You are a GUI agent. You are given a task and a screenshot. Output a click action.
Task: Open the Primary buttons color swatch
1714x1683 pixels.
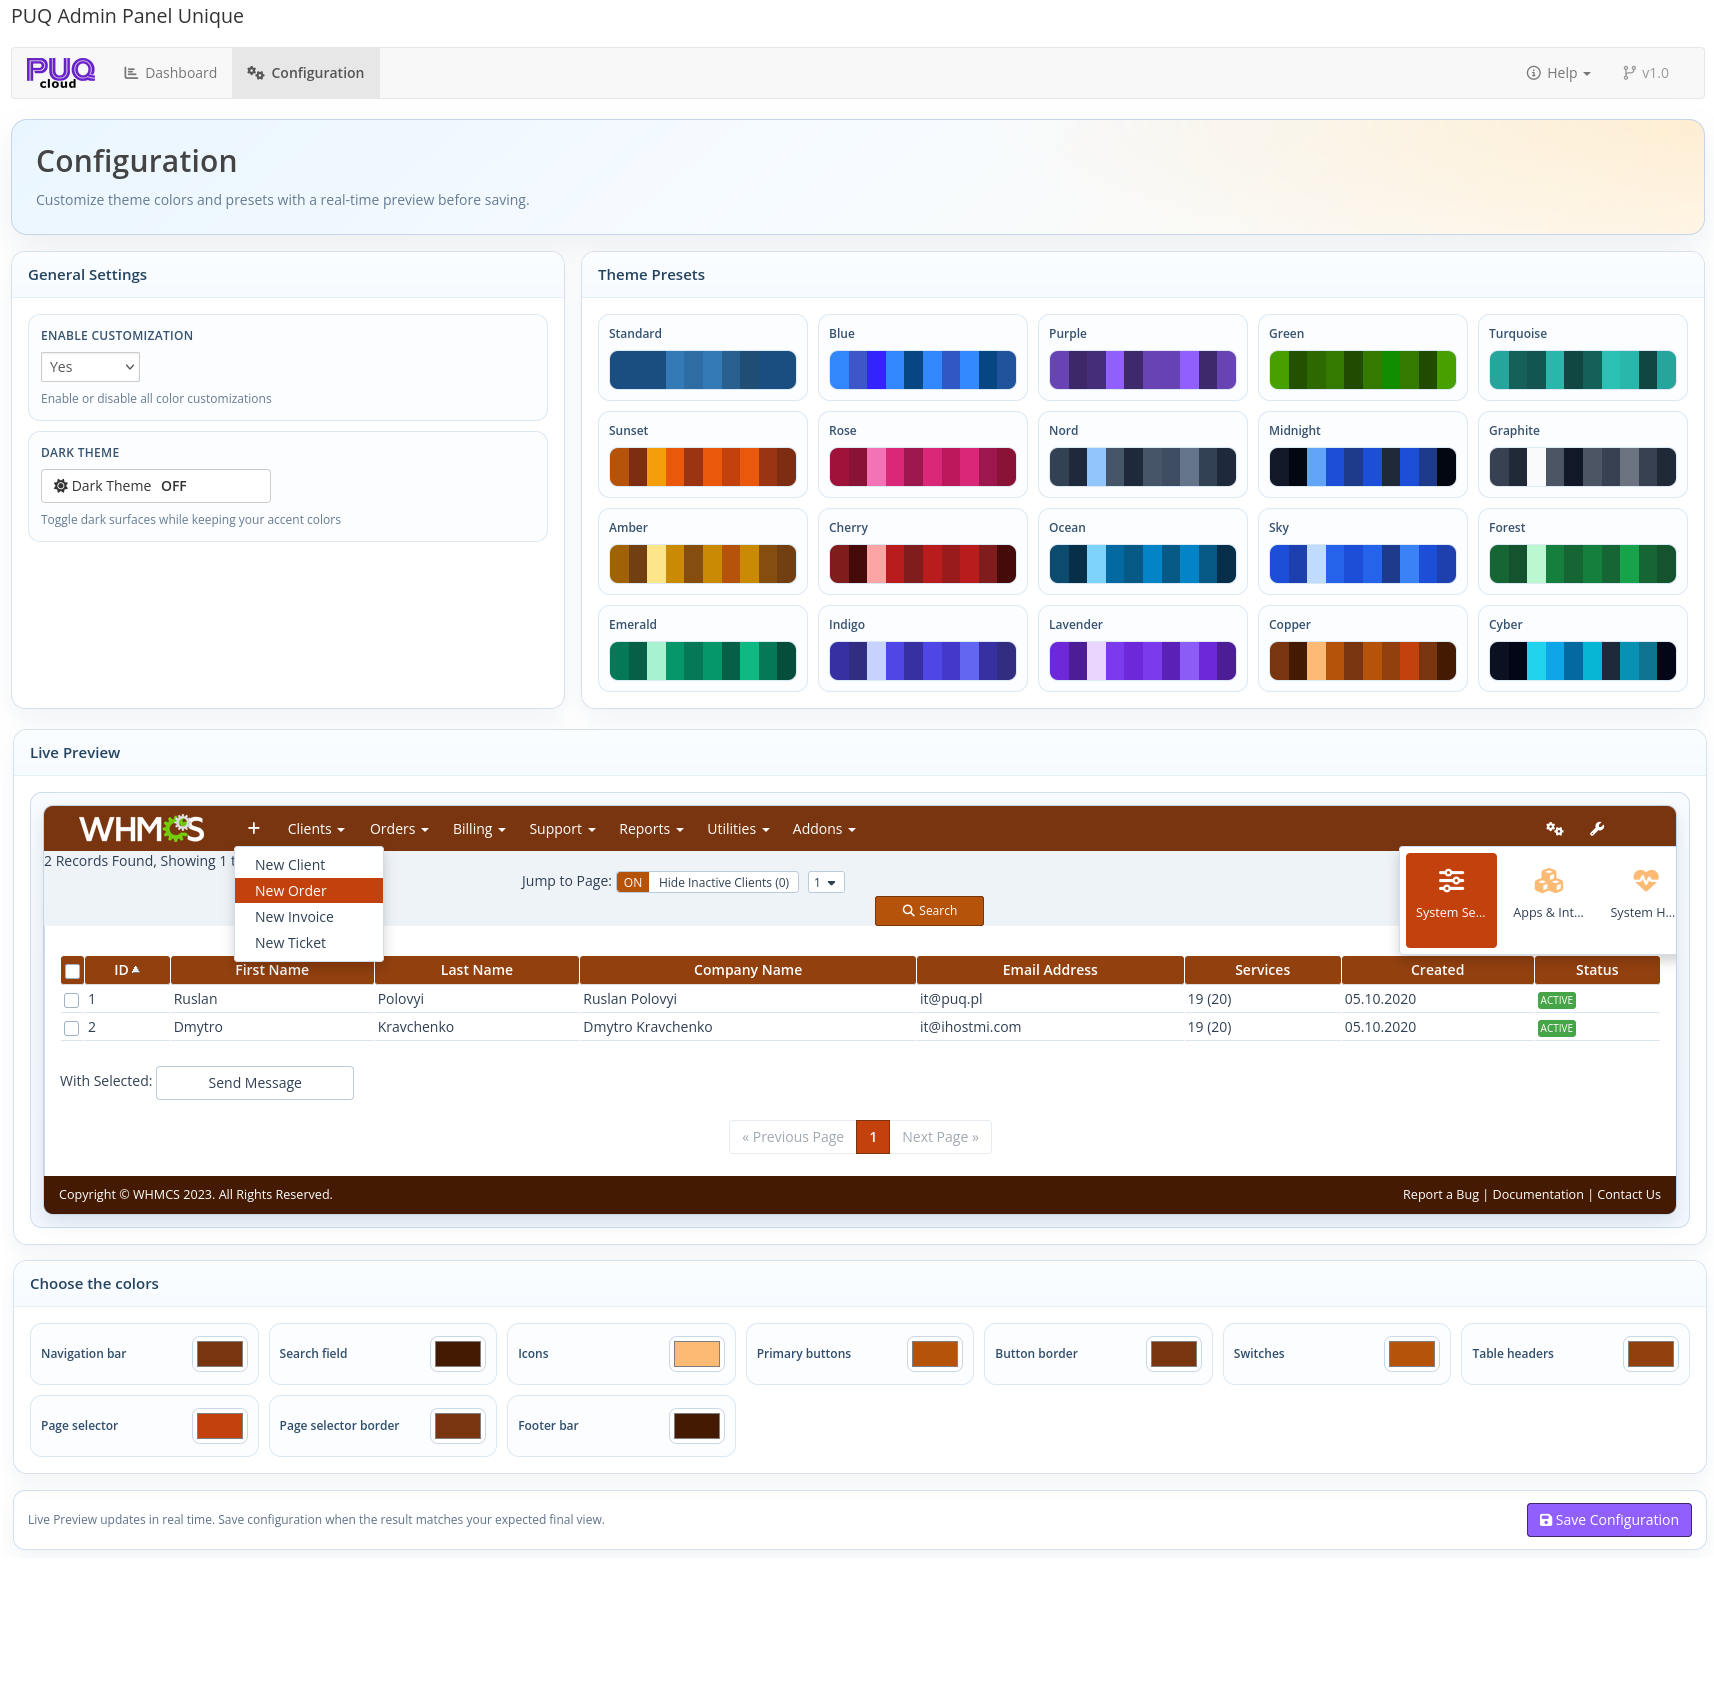934,1353
